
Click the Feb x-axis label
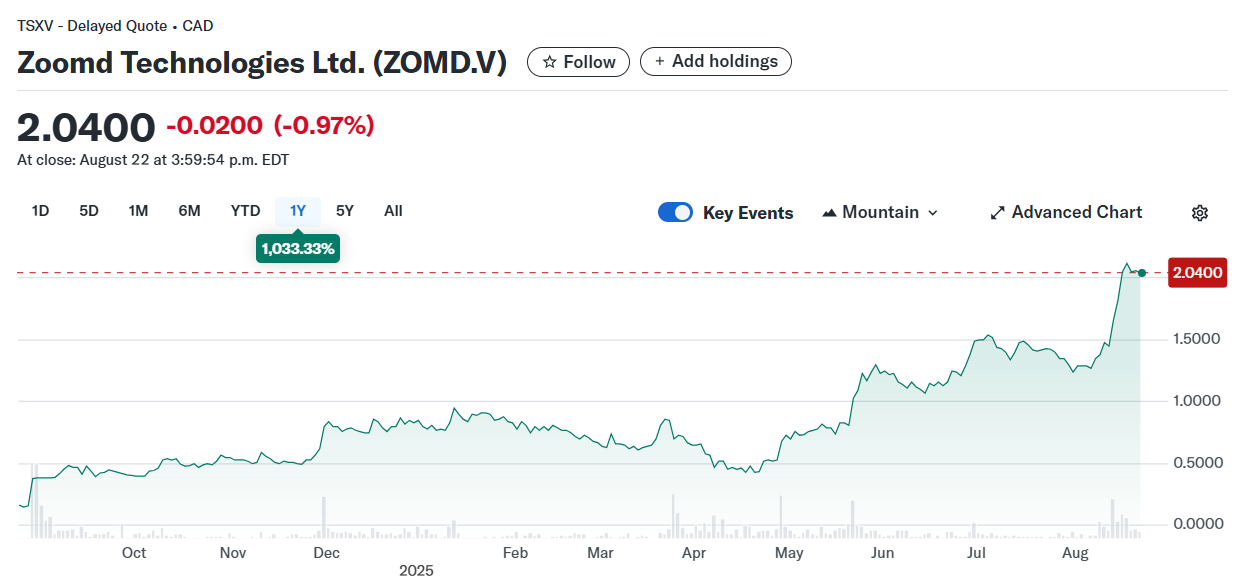pos(514,553)
